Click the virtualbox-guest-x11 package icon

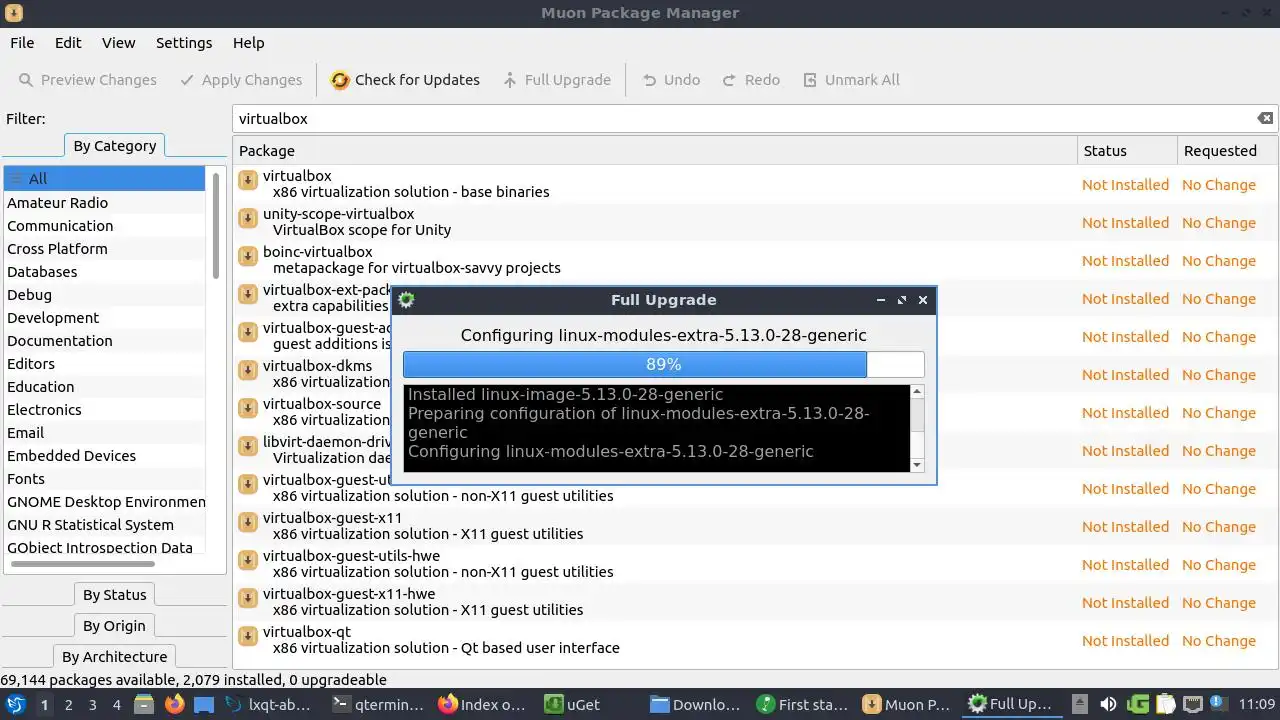click(x=248, y=522)
